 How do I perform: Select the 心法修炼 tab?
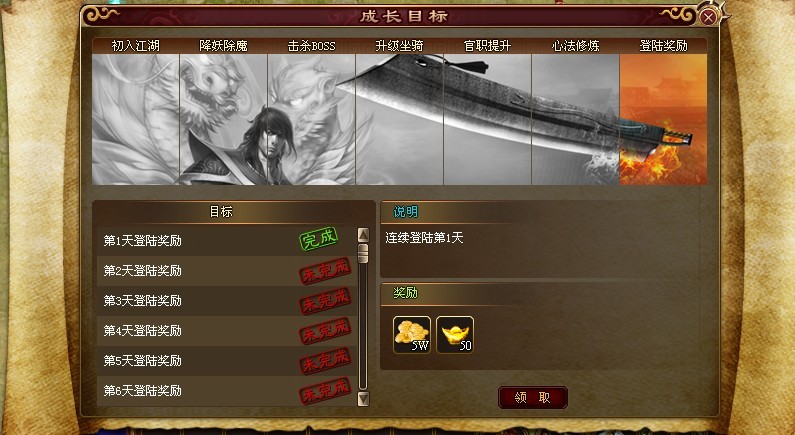pos(575,46)
